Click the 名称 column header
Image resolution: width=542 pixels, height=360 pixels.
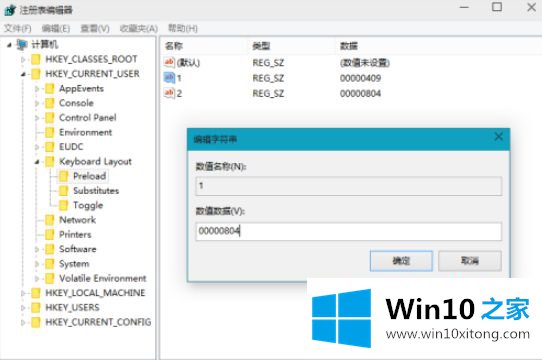pyautogui.click(x=174, y=46)
